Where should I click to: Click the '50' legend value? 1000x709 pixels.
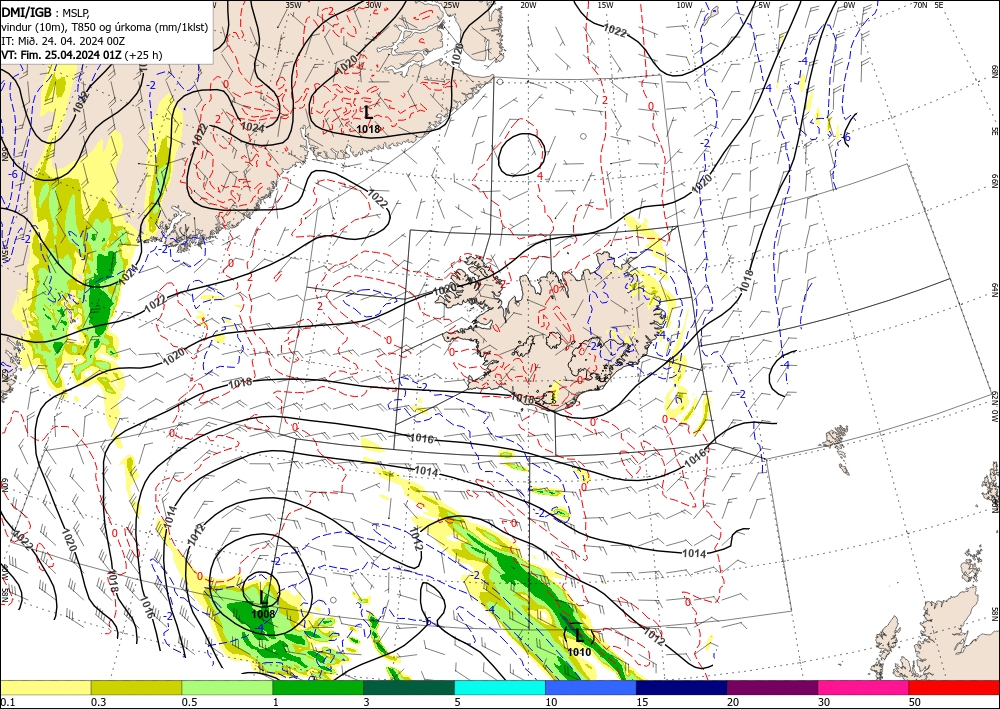click(915, 702)
